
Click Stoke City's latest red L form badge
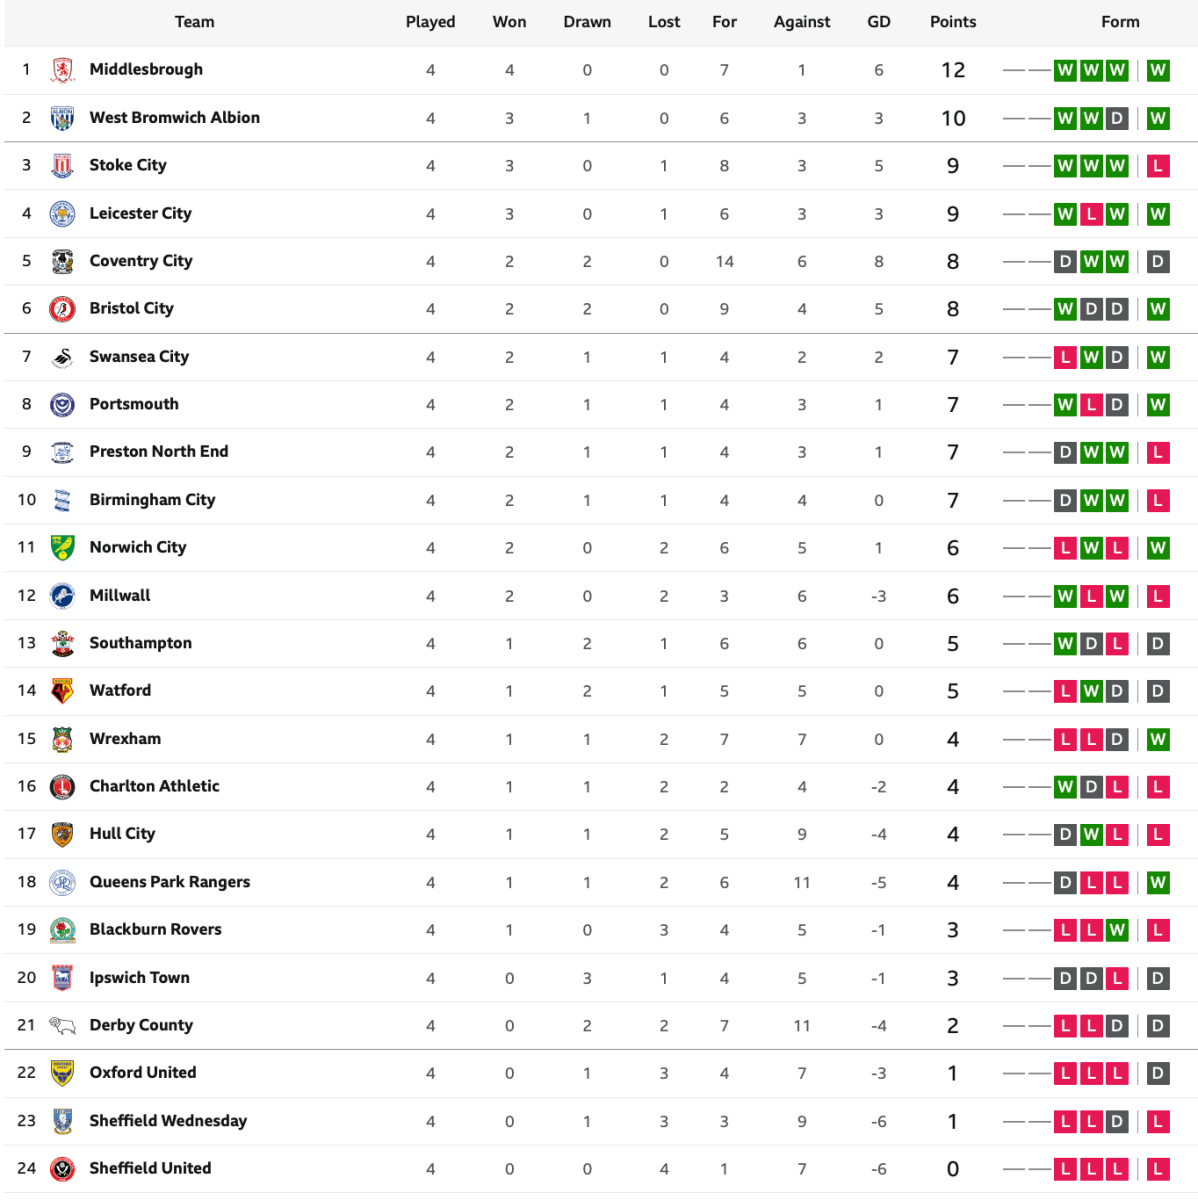(x=1158, y=166)
